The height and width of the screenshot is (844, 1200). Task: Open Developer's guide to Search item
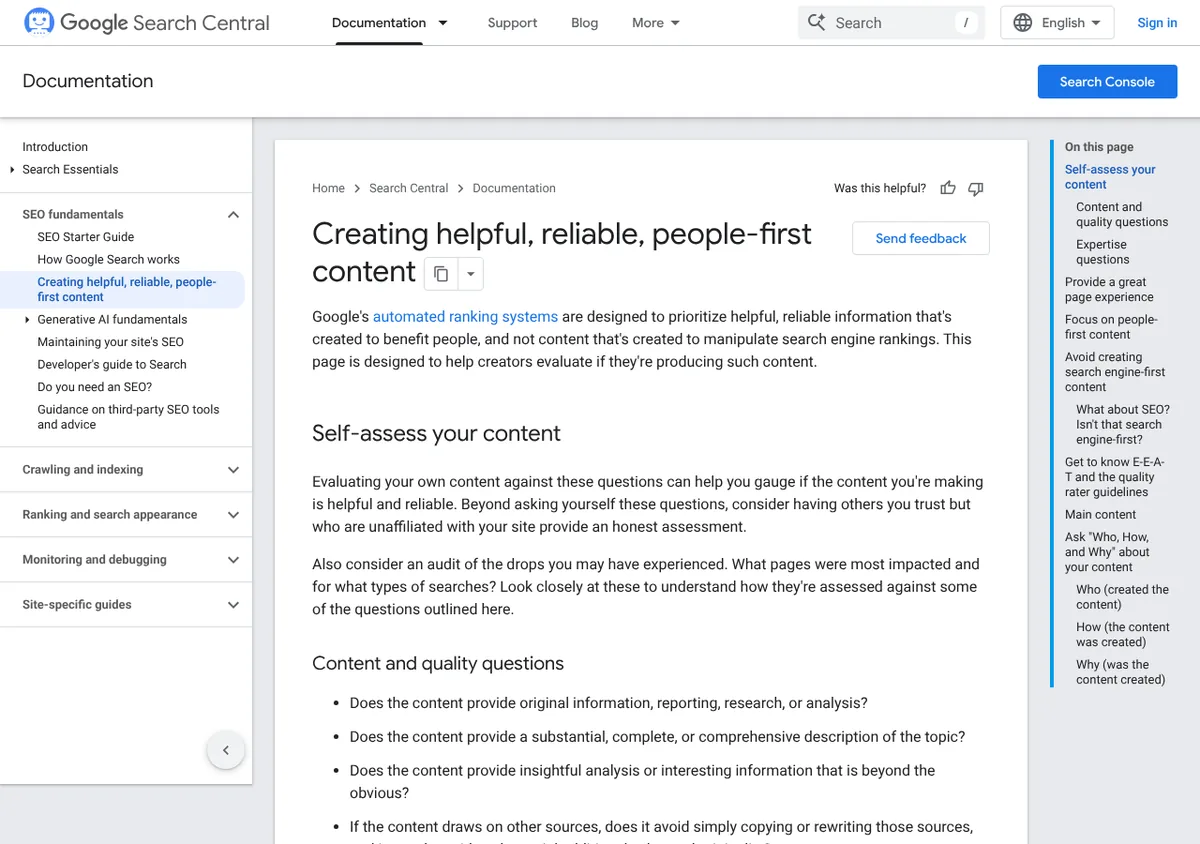[x=112, y=364]
